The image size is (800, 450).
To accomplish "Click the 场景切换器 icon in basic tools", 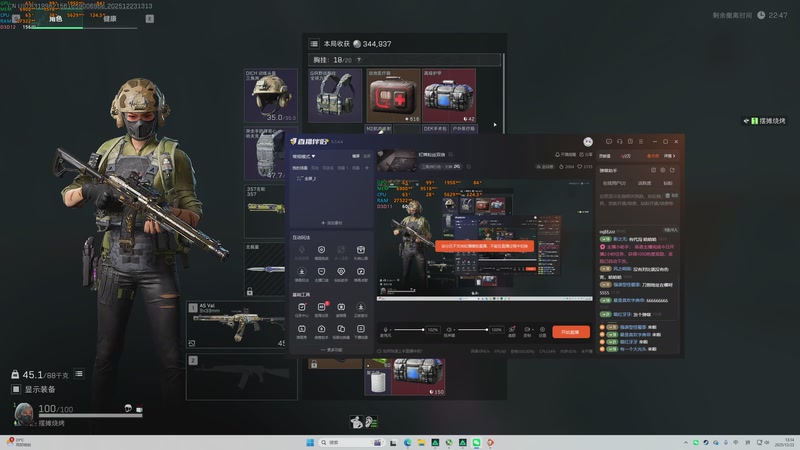I will click(x=341, y=331).
